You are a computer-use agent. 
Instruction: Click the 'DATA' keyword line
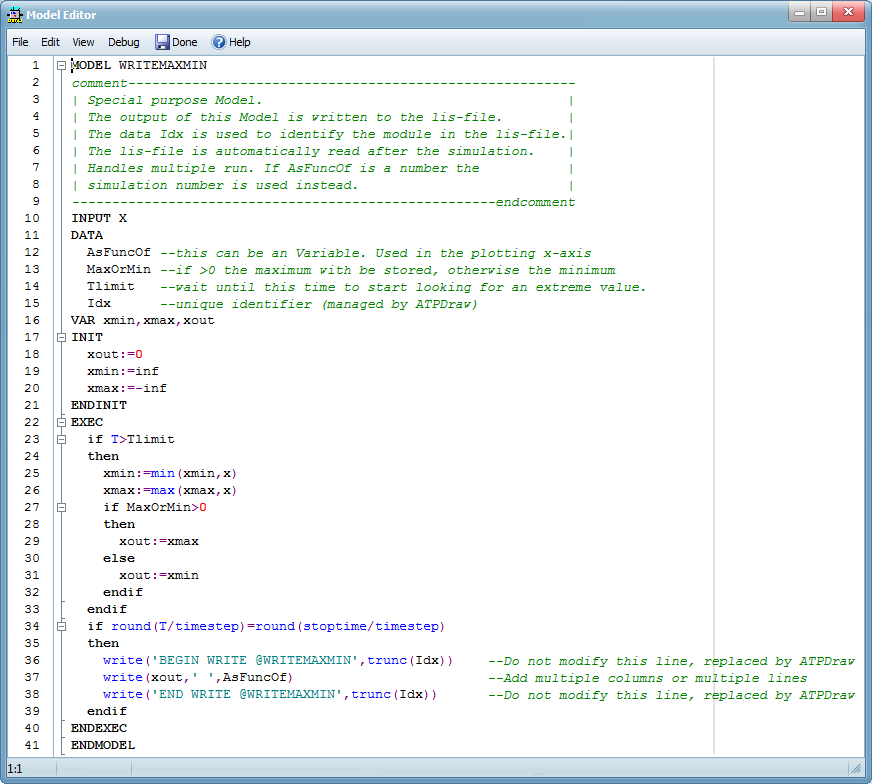pyautogui.click(x=87, y=235)
